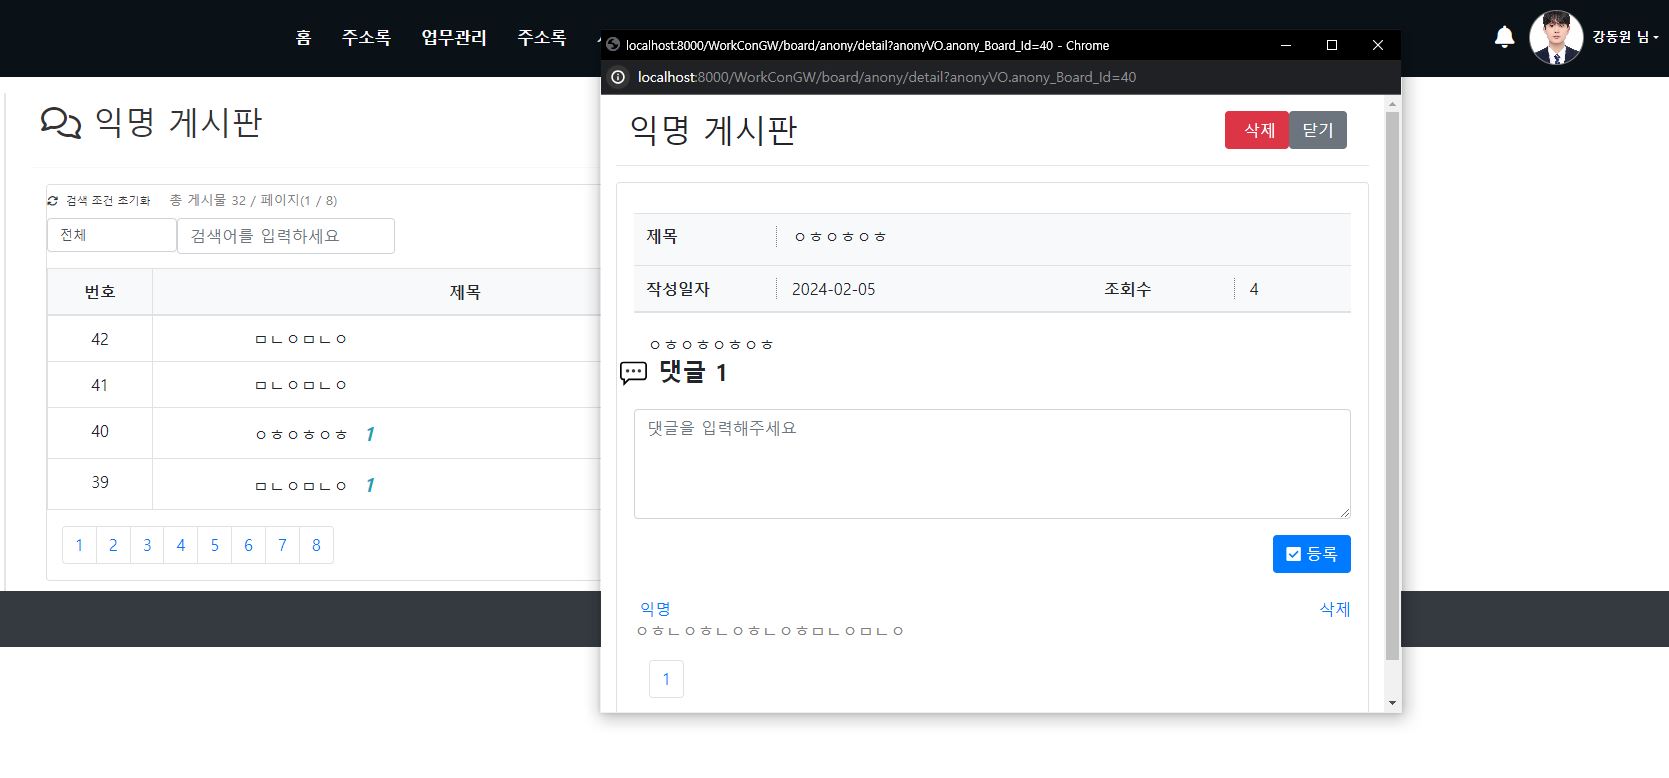The image size is (1669, 778).
Task: Expand the 강동원 님 user menu
Action: [1626, 37]
